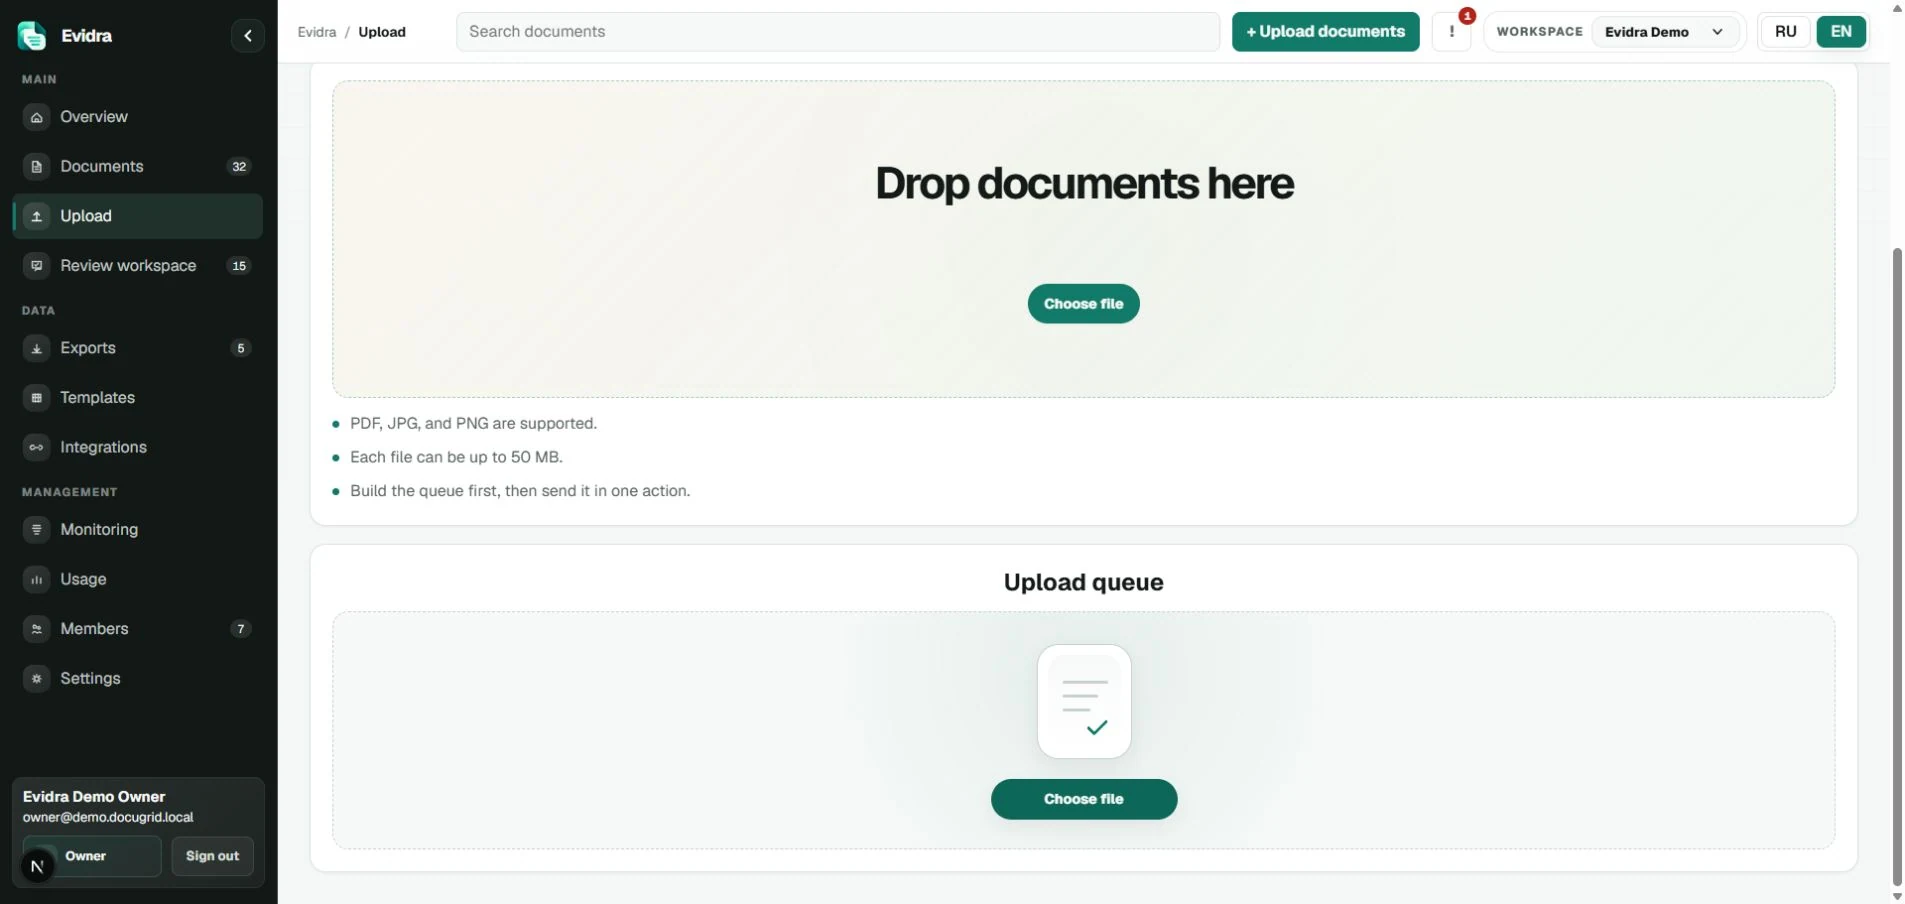Click the Usage bar chart icon

pyautogui.click(x=37, y=579)
